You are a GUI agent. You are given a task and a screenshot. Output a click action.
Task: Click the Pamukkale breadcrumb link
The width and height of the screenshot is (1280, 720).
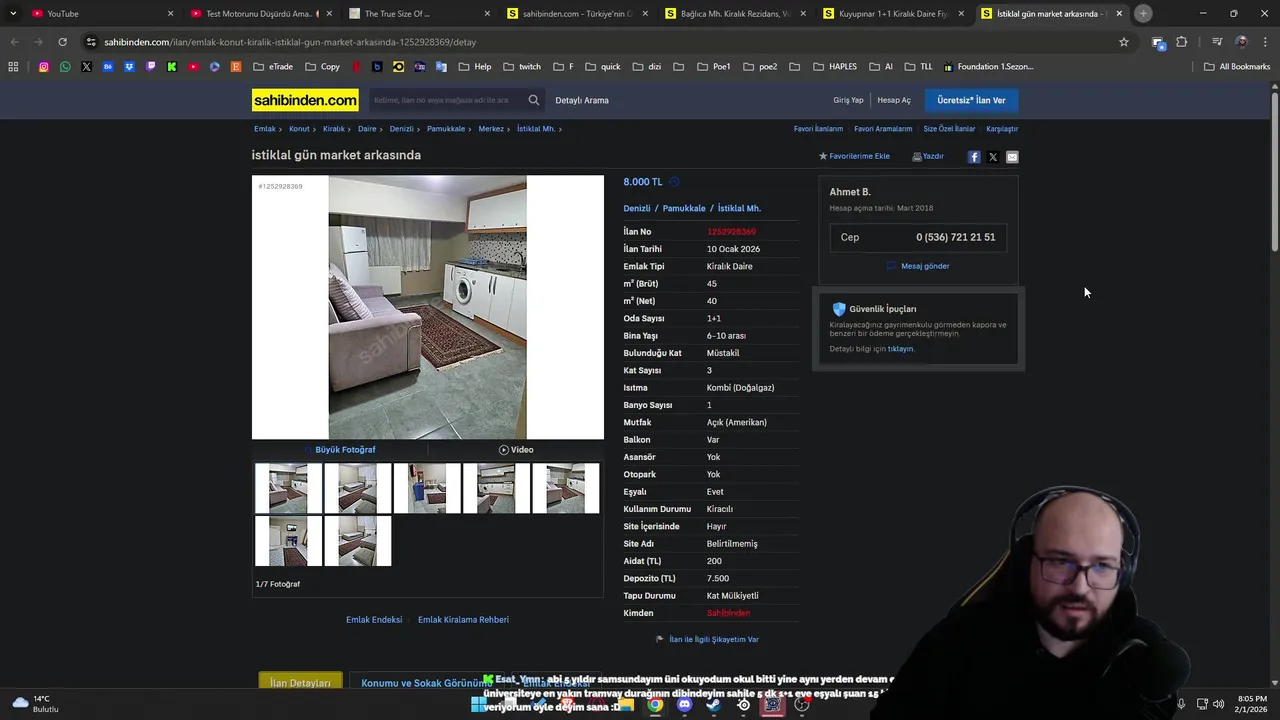click(x=446, y=129)
